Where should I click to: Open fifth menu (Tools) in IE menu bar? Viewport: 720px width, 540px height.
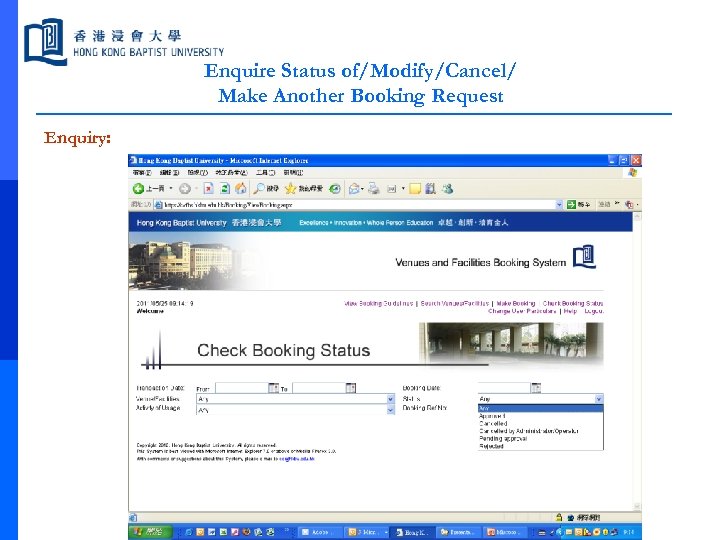[265, 173]
